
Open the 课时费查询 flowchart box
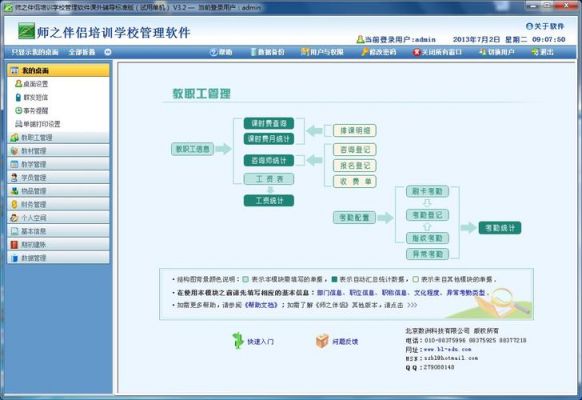[x=269, y=123]
